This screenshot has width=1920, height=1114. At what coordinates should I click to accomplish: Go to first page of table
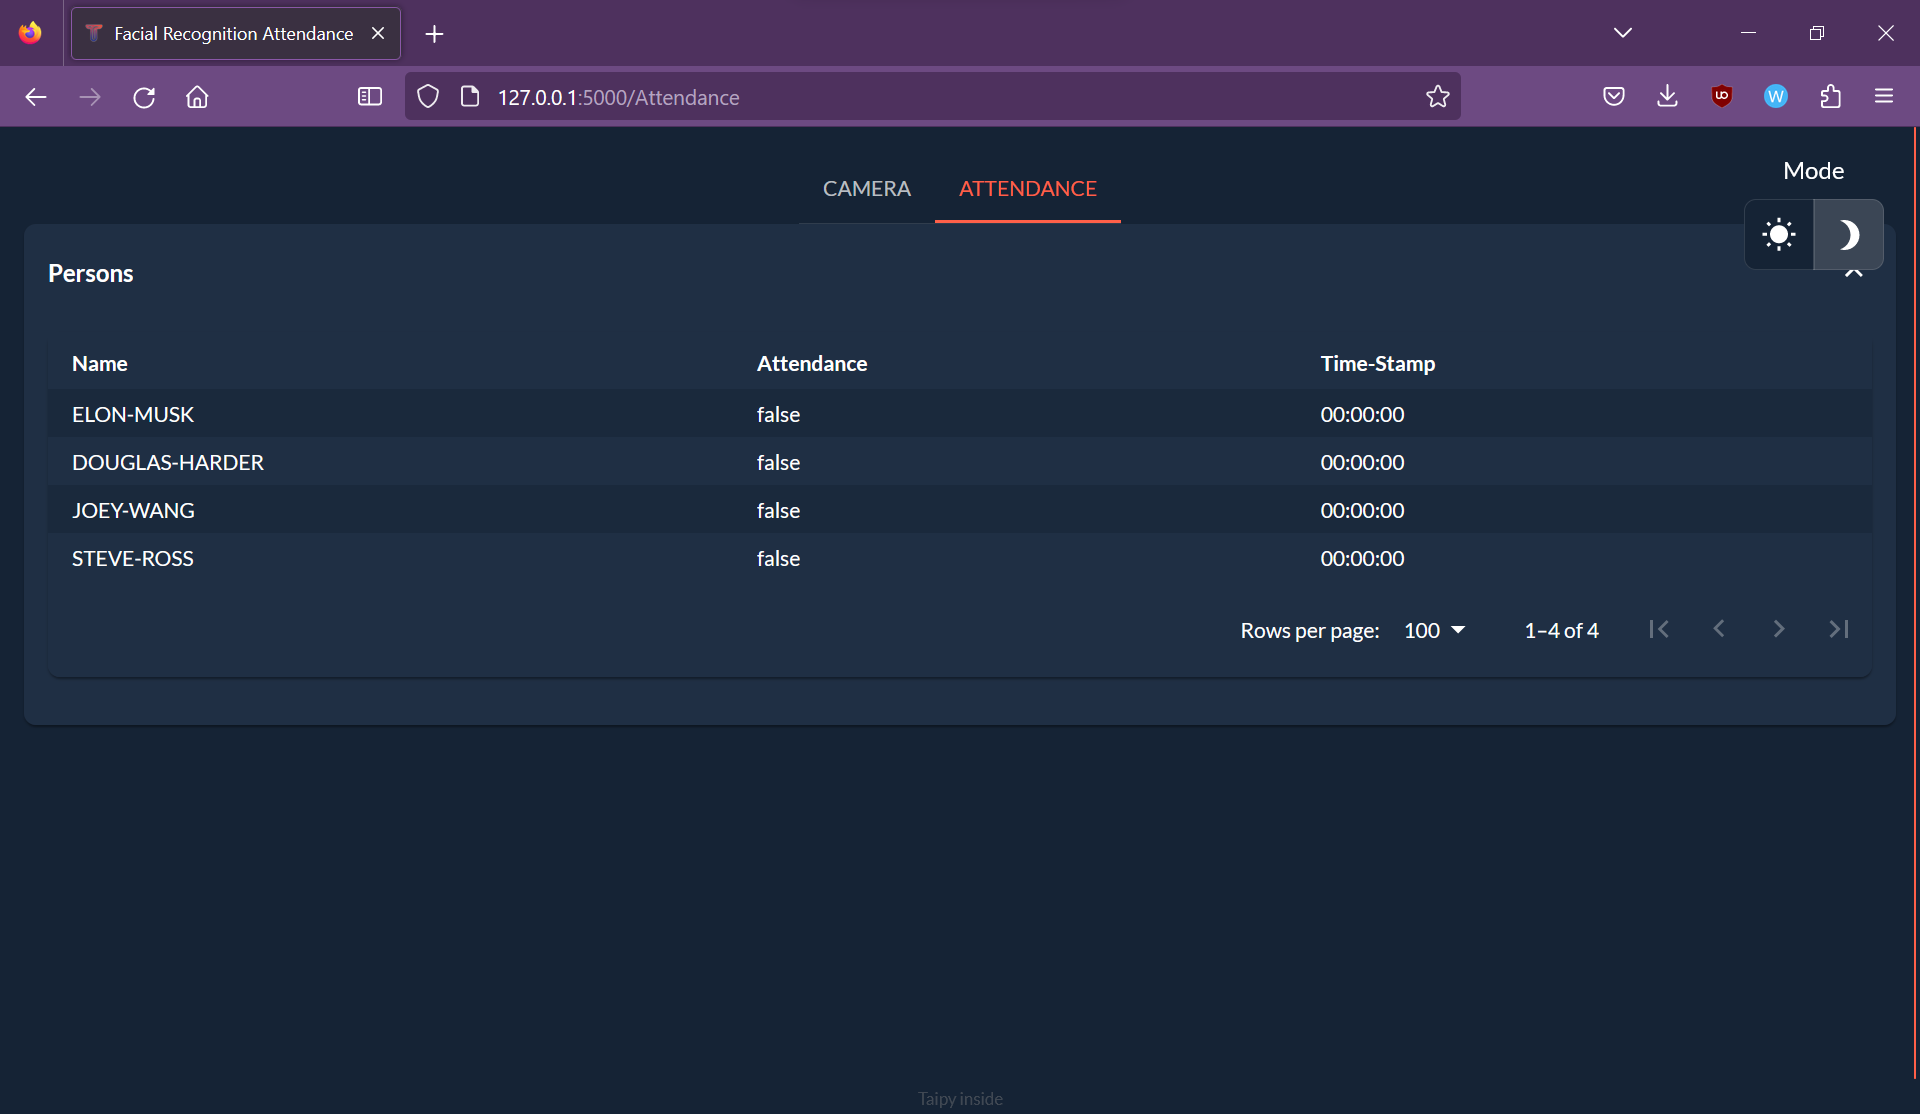(x=1659, y=629)
